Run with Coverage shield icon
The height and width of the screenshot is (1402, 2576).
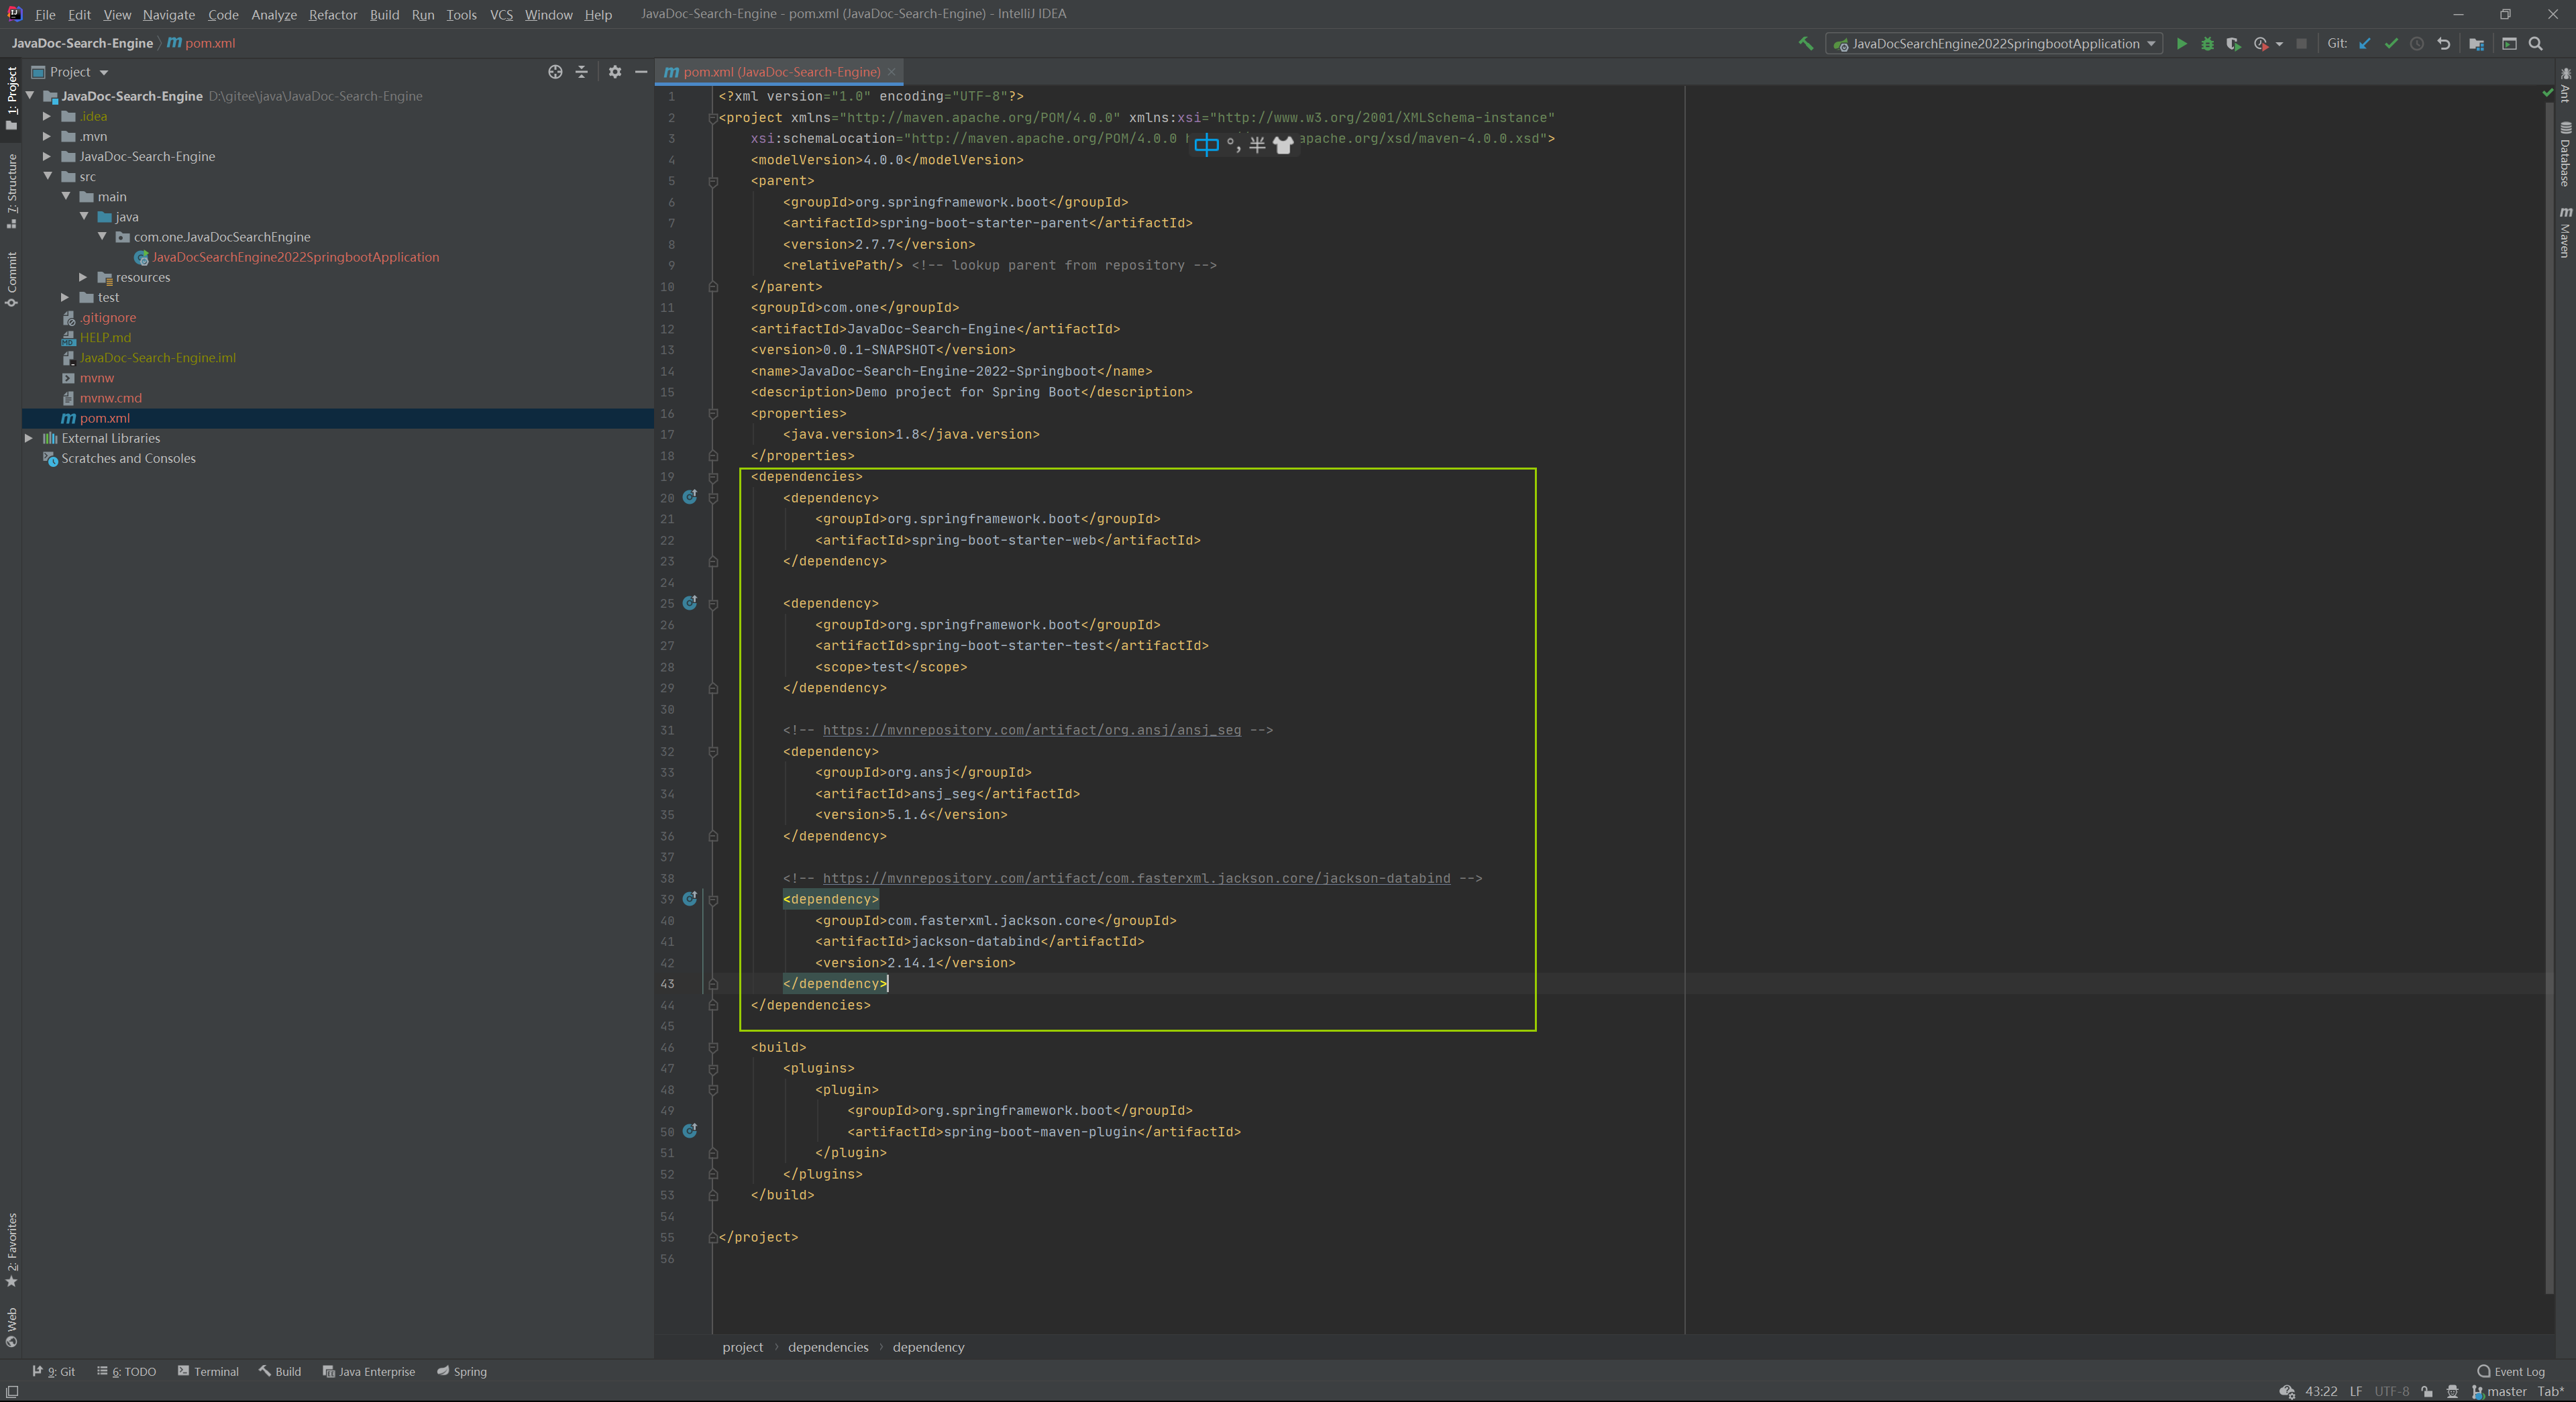pyautogui.click(x=2233, y=44)
